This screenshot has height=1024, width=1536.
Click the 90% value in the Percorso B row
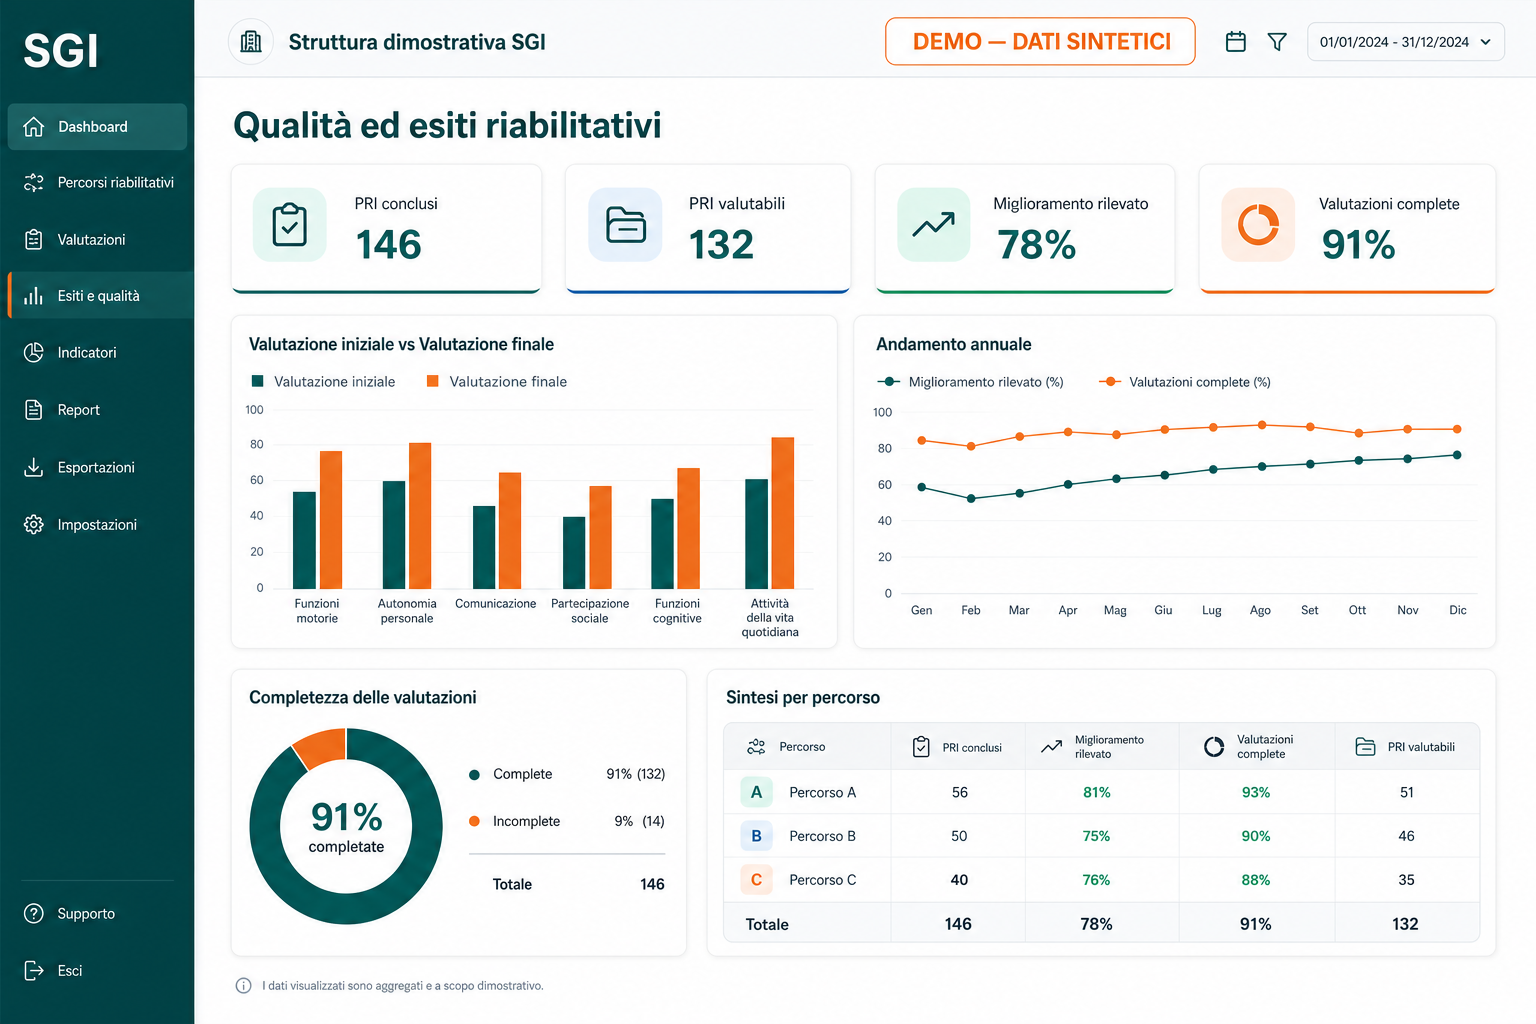1256,836
